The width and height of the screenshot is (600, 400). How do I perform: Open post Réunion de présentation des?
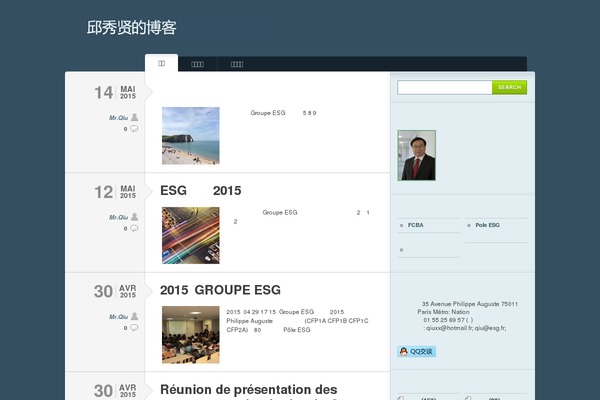point(249,389)
